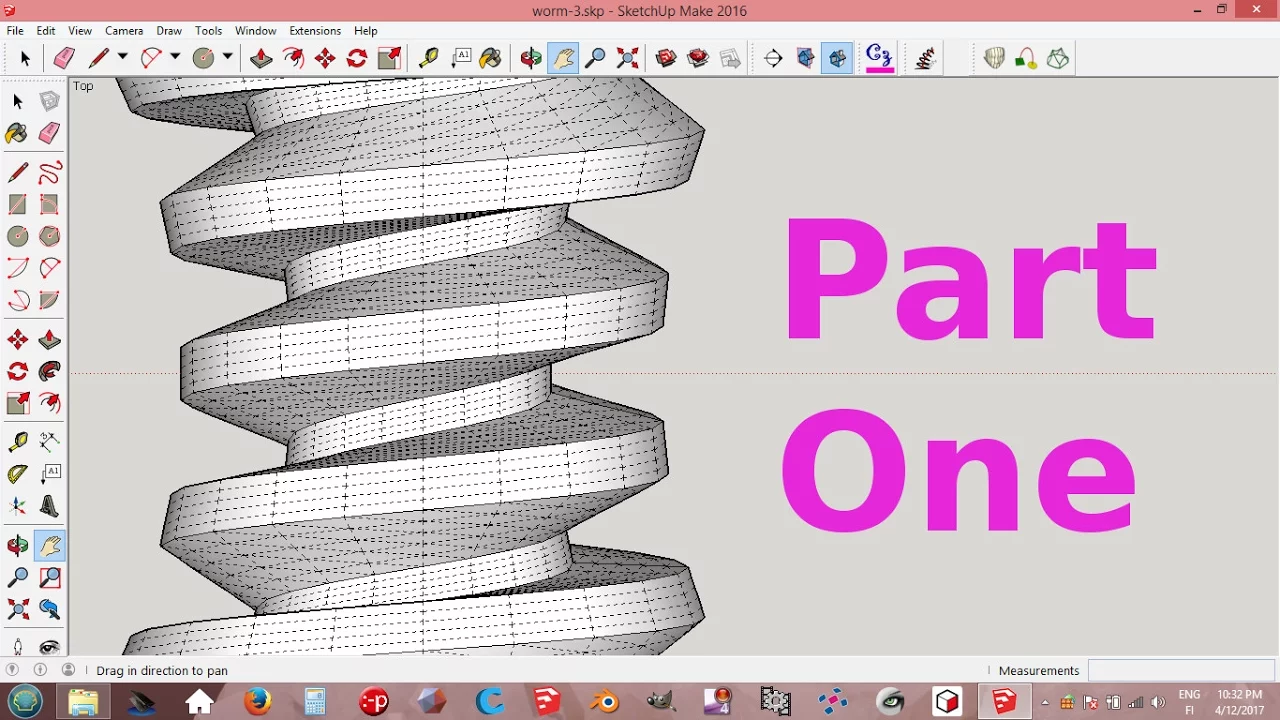The height and width of the screenshot is (720, 1280).
Task: Open File Explorer from the taskbar
Action: click(x=83, y=702)
